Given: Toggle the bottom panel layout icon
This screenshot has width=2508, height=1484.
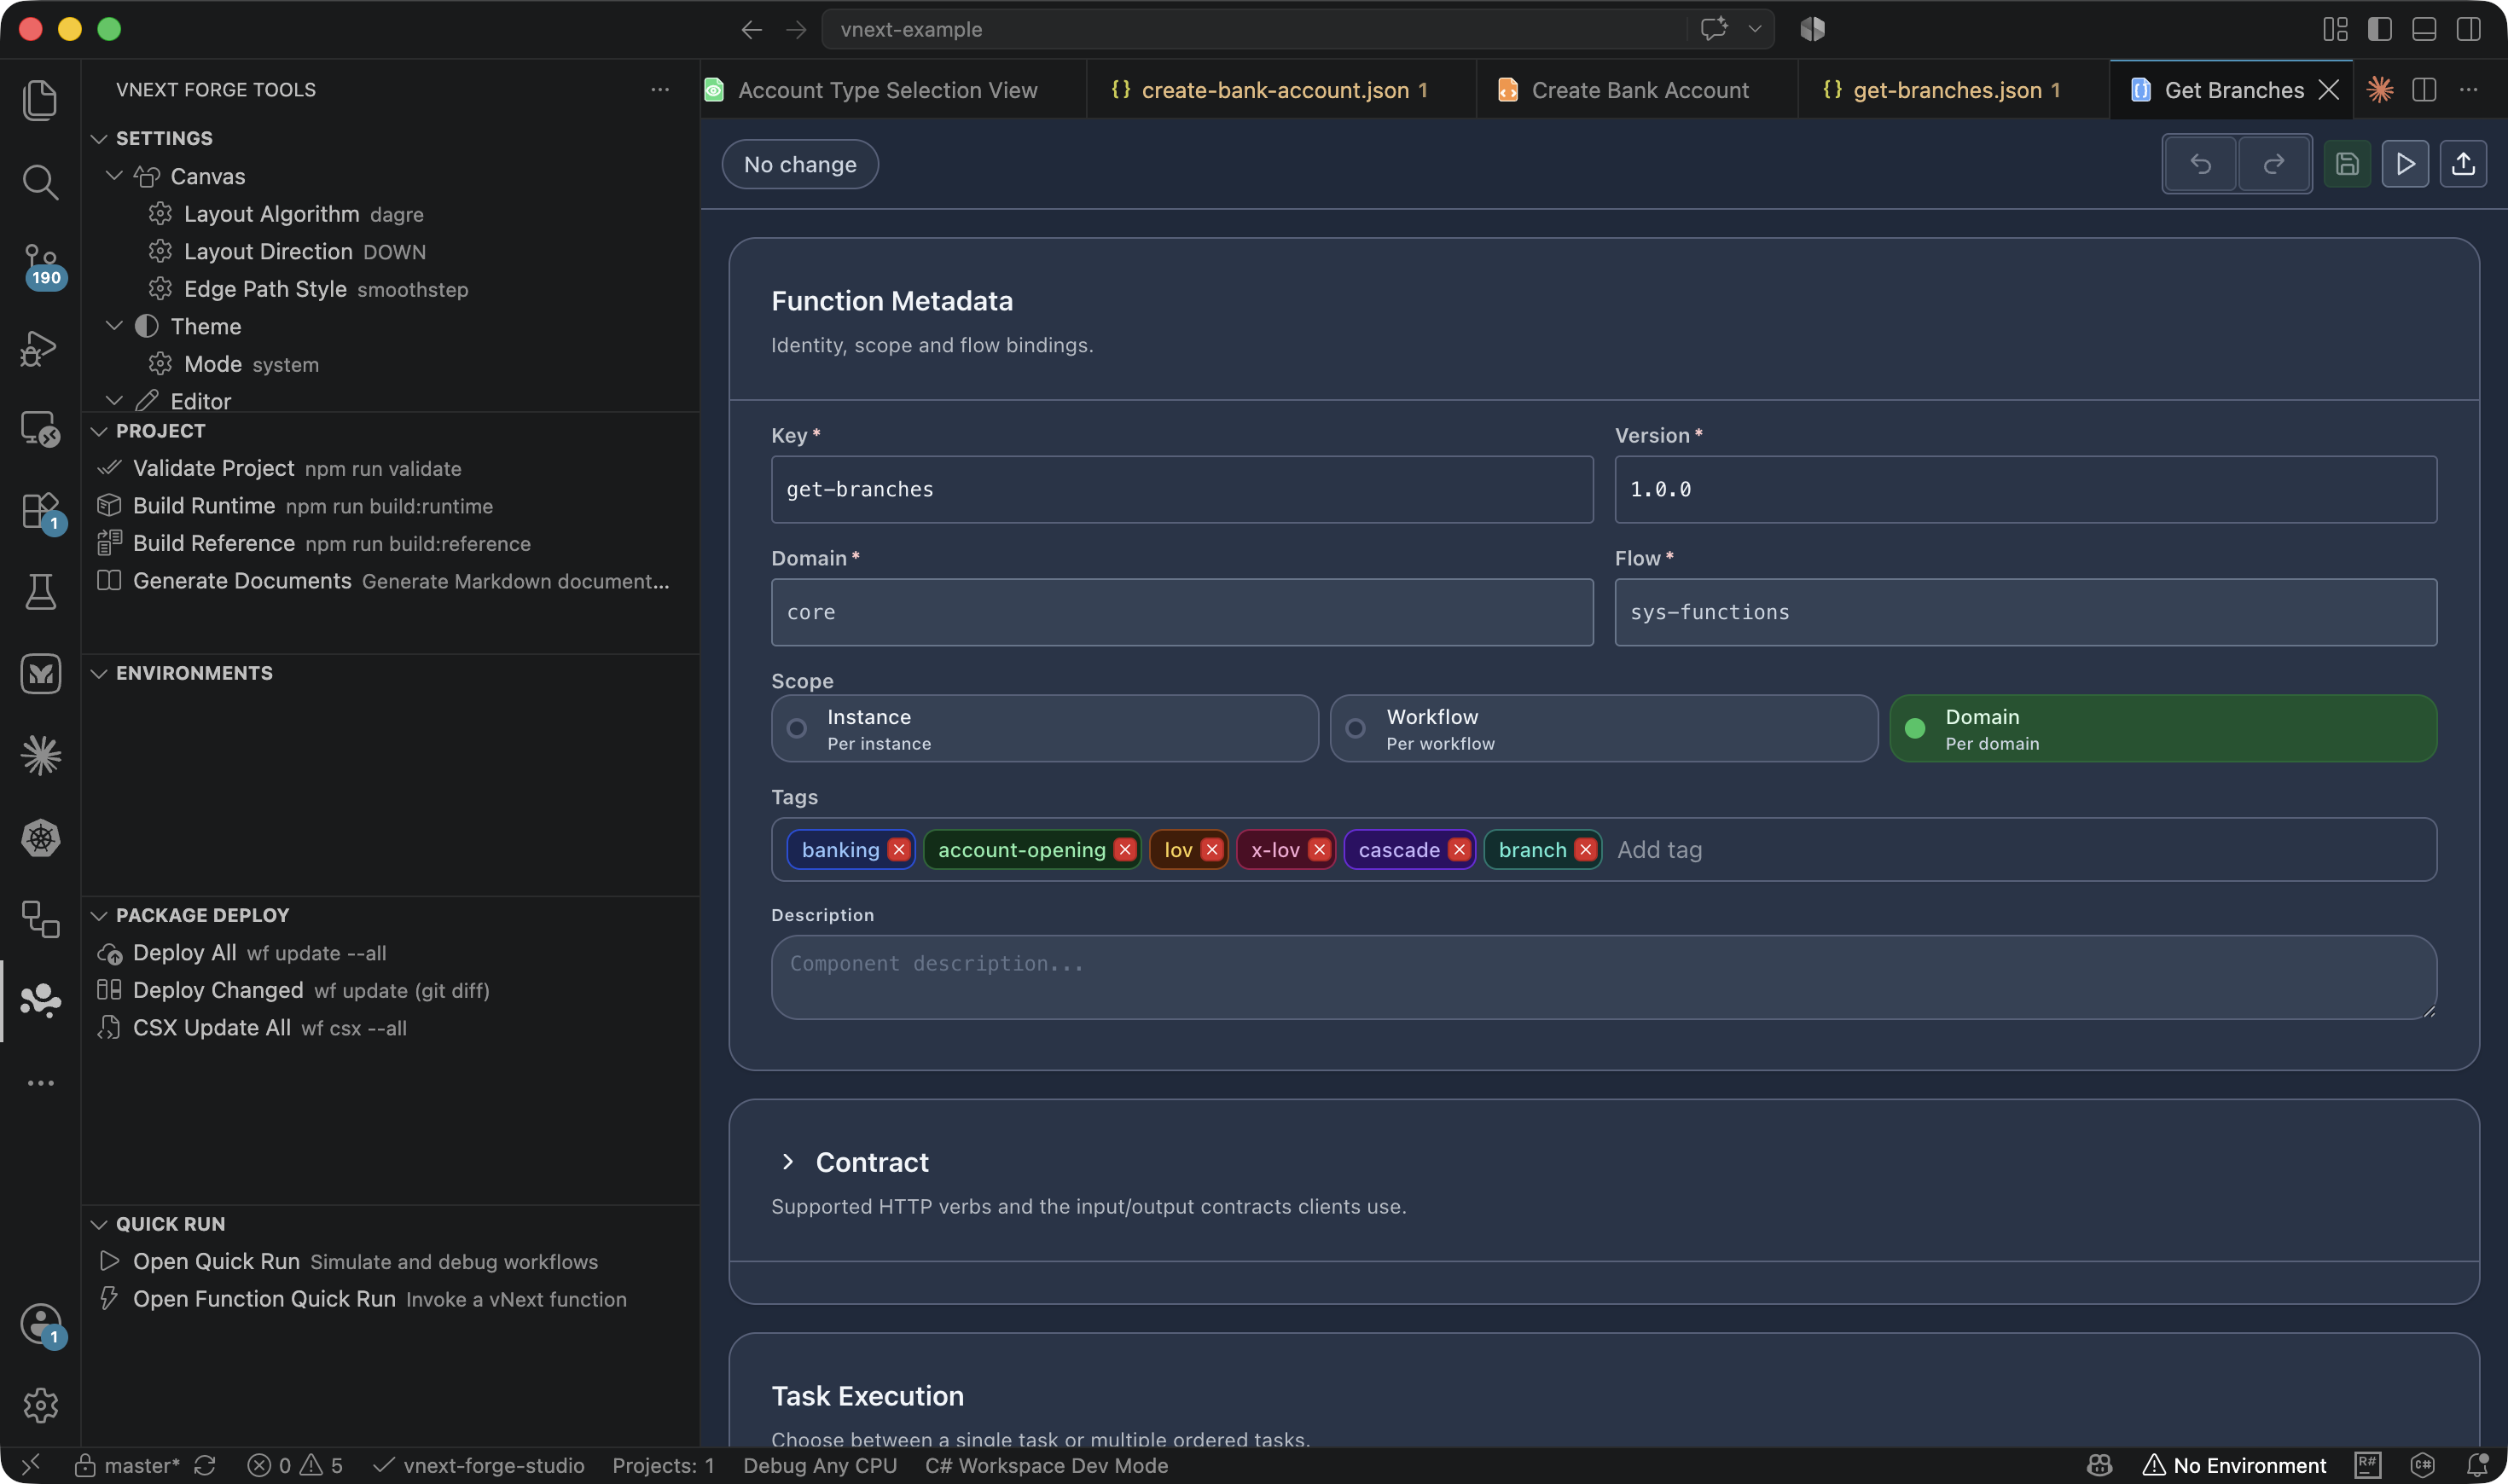Looking at the screenshot, I should (x=2424, y=29).
